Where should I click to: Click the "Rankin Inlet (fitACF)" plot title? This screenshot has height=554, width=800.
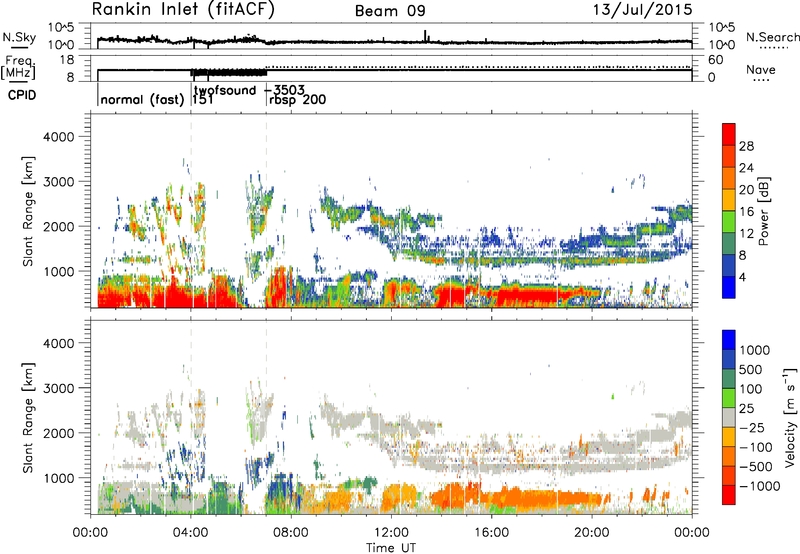click(183, 10)
